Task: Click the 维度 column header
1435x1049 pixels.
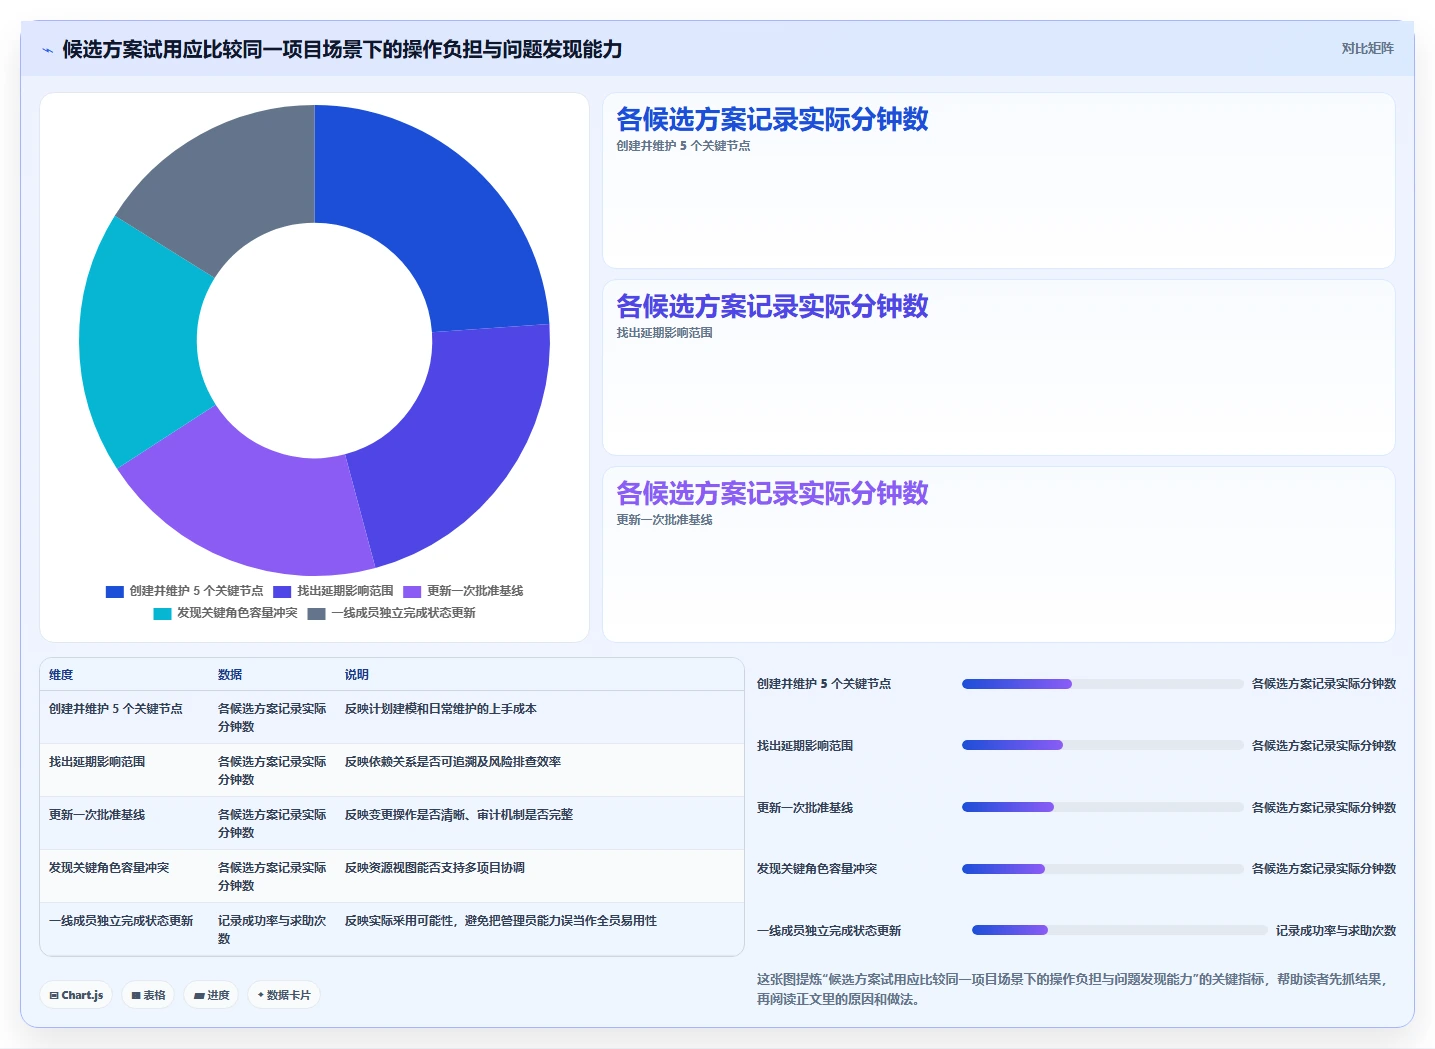Action: pos(61,675)
